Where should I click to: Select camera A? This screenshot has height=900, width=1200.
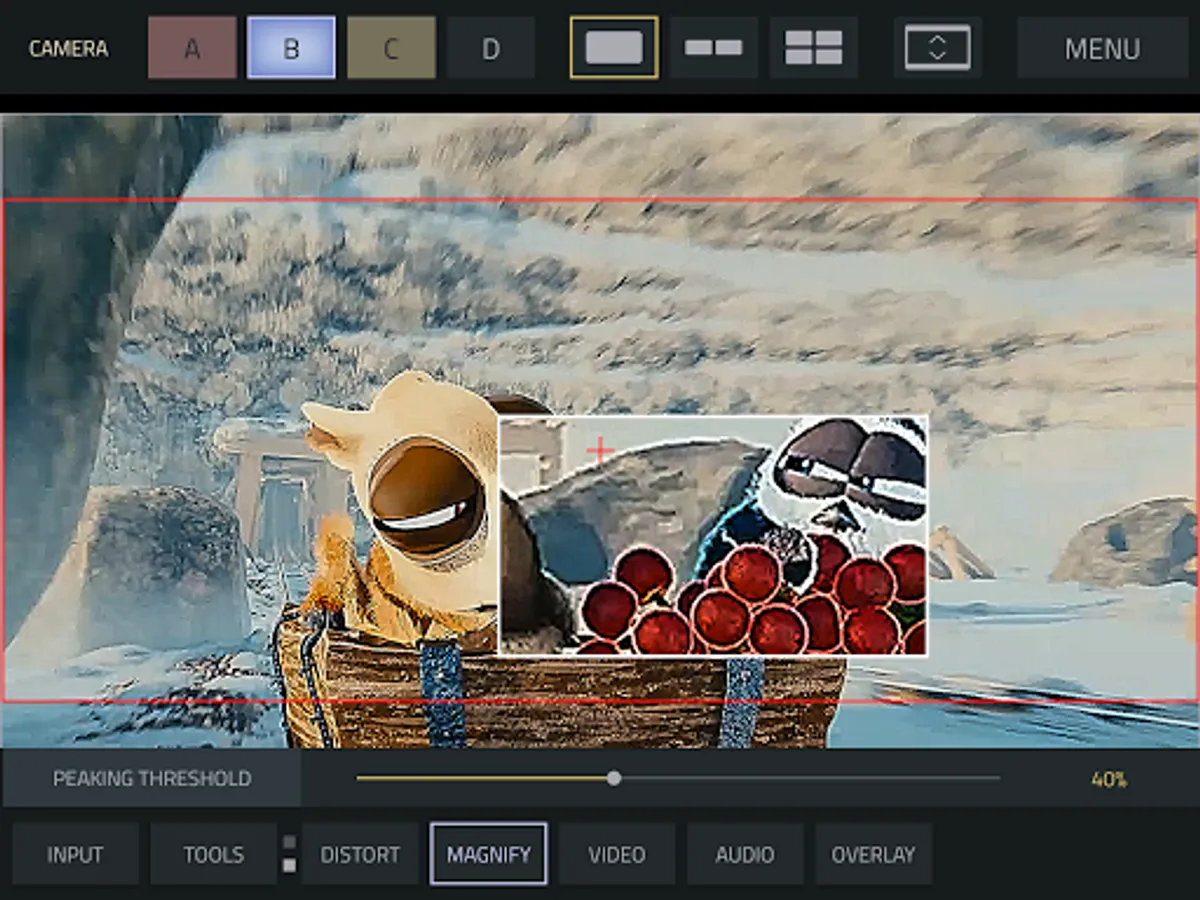[192, 48]
